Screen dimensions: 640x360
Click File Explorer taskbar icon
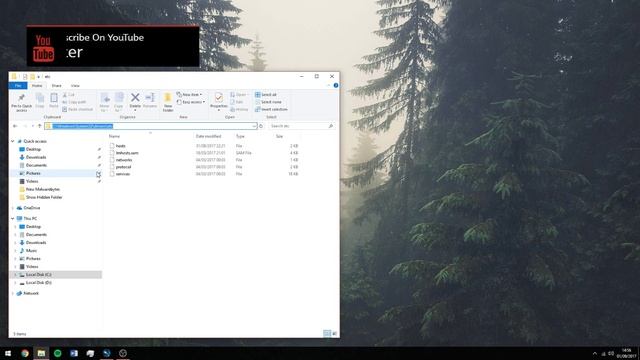[41, 353]
